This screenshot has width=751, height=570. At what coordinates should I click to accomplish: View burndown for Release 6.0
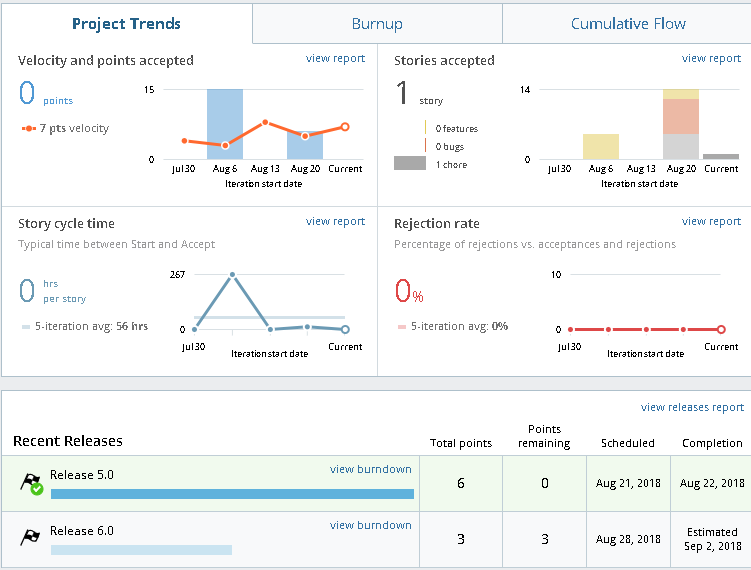click(x=371, y=525)
